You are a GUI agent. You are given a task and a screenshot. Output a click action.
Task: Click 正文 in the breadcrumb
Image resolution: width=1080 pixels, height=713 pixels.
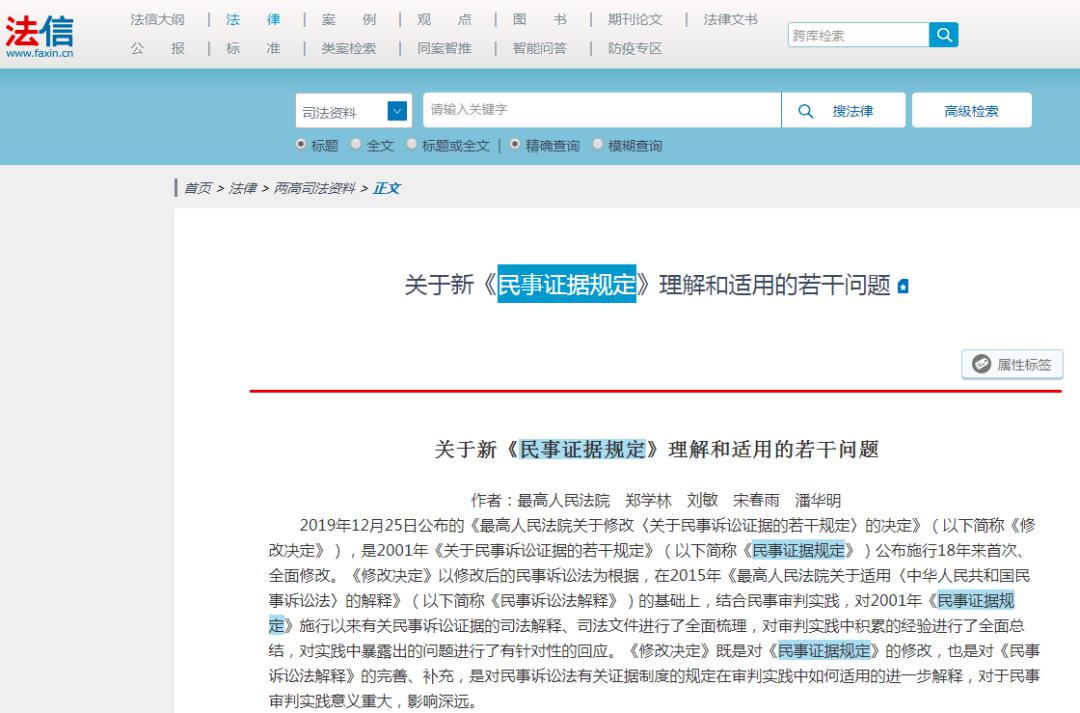click(x=386, y=188)
